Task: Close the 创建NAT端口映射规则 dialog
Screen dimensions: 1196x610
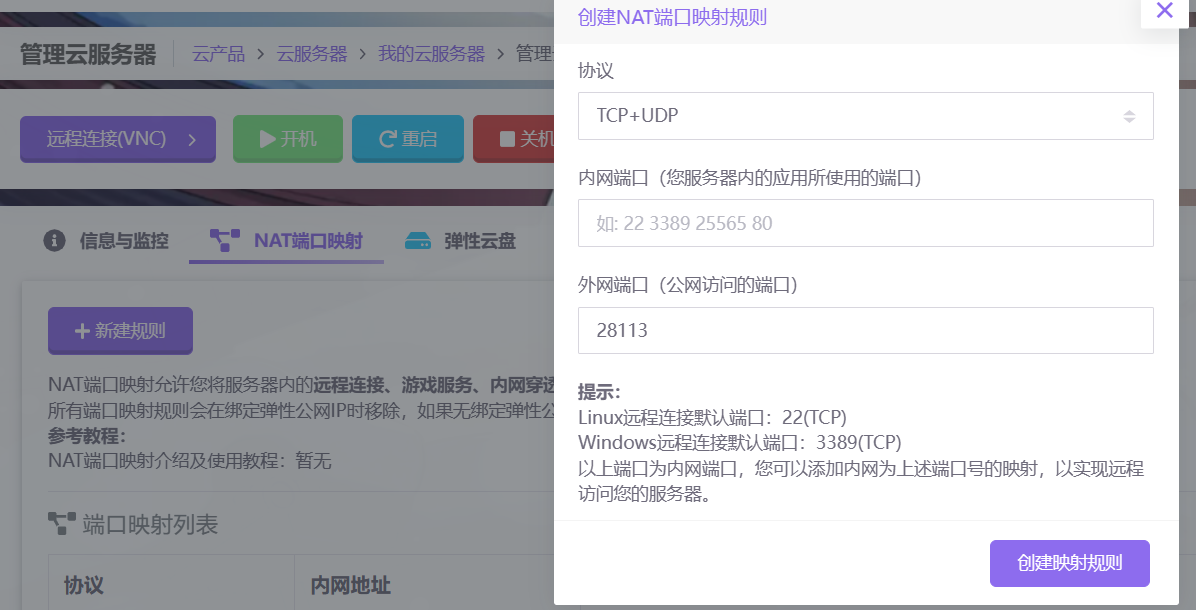Action: (x=1164, y=11)
